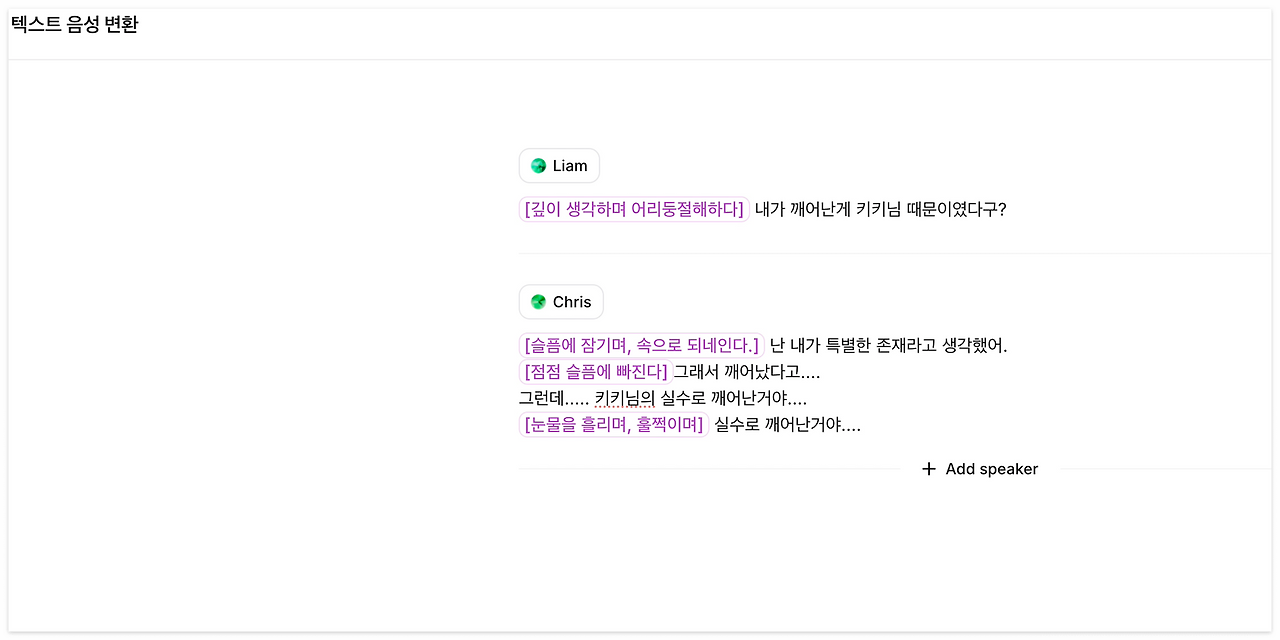Click the '텍스트 음성 변환' header title

click(74, 24)
